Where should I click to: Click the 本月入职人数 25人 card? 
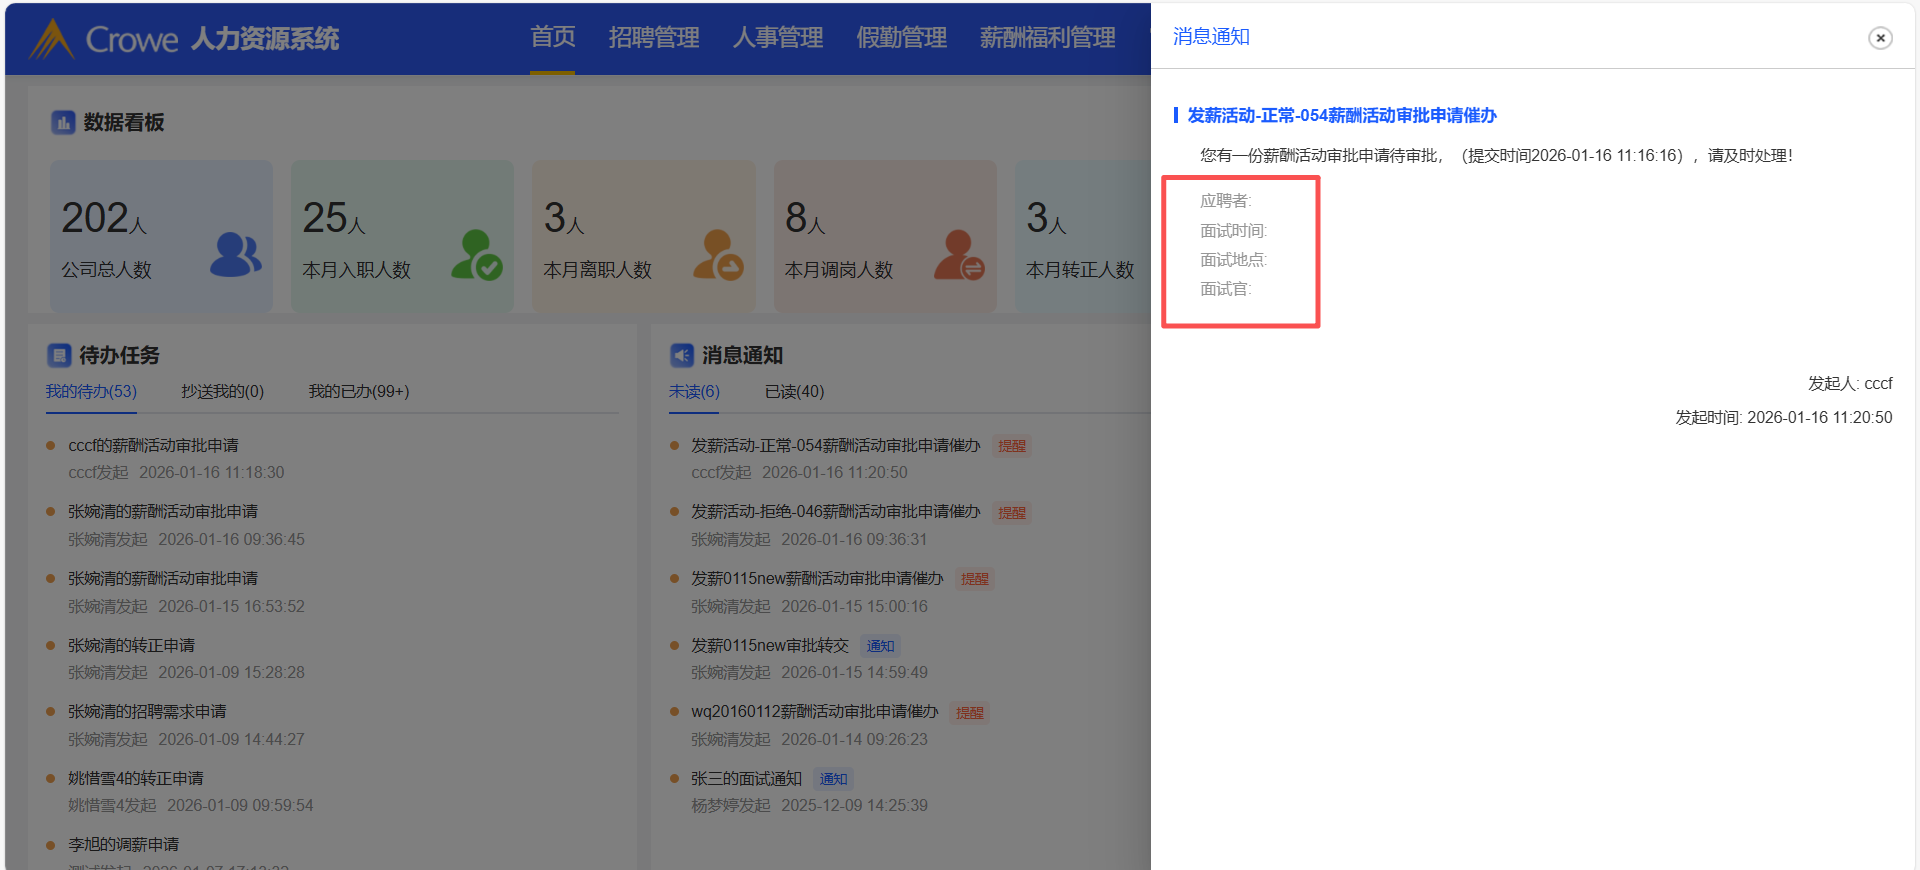402,236
